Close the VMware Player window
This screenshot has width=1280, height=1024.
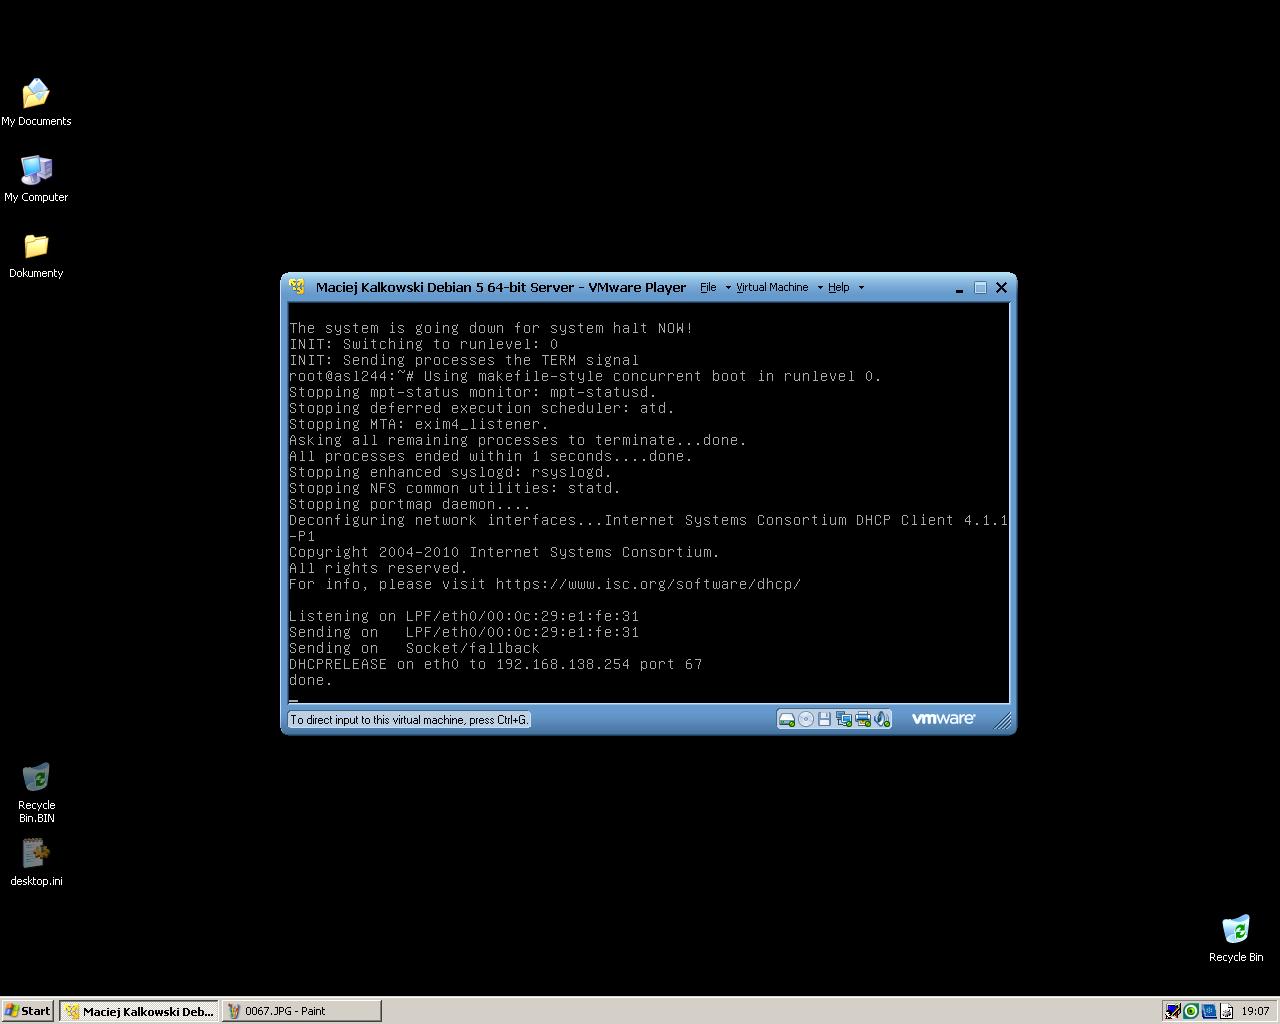click(1001, 288)
